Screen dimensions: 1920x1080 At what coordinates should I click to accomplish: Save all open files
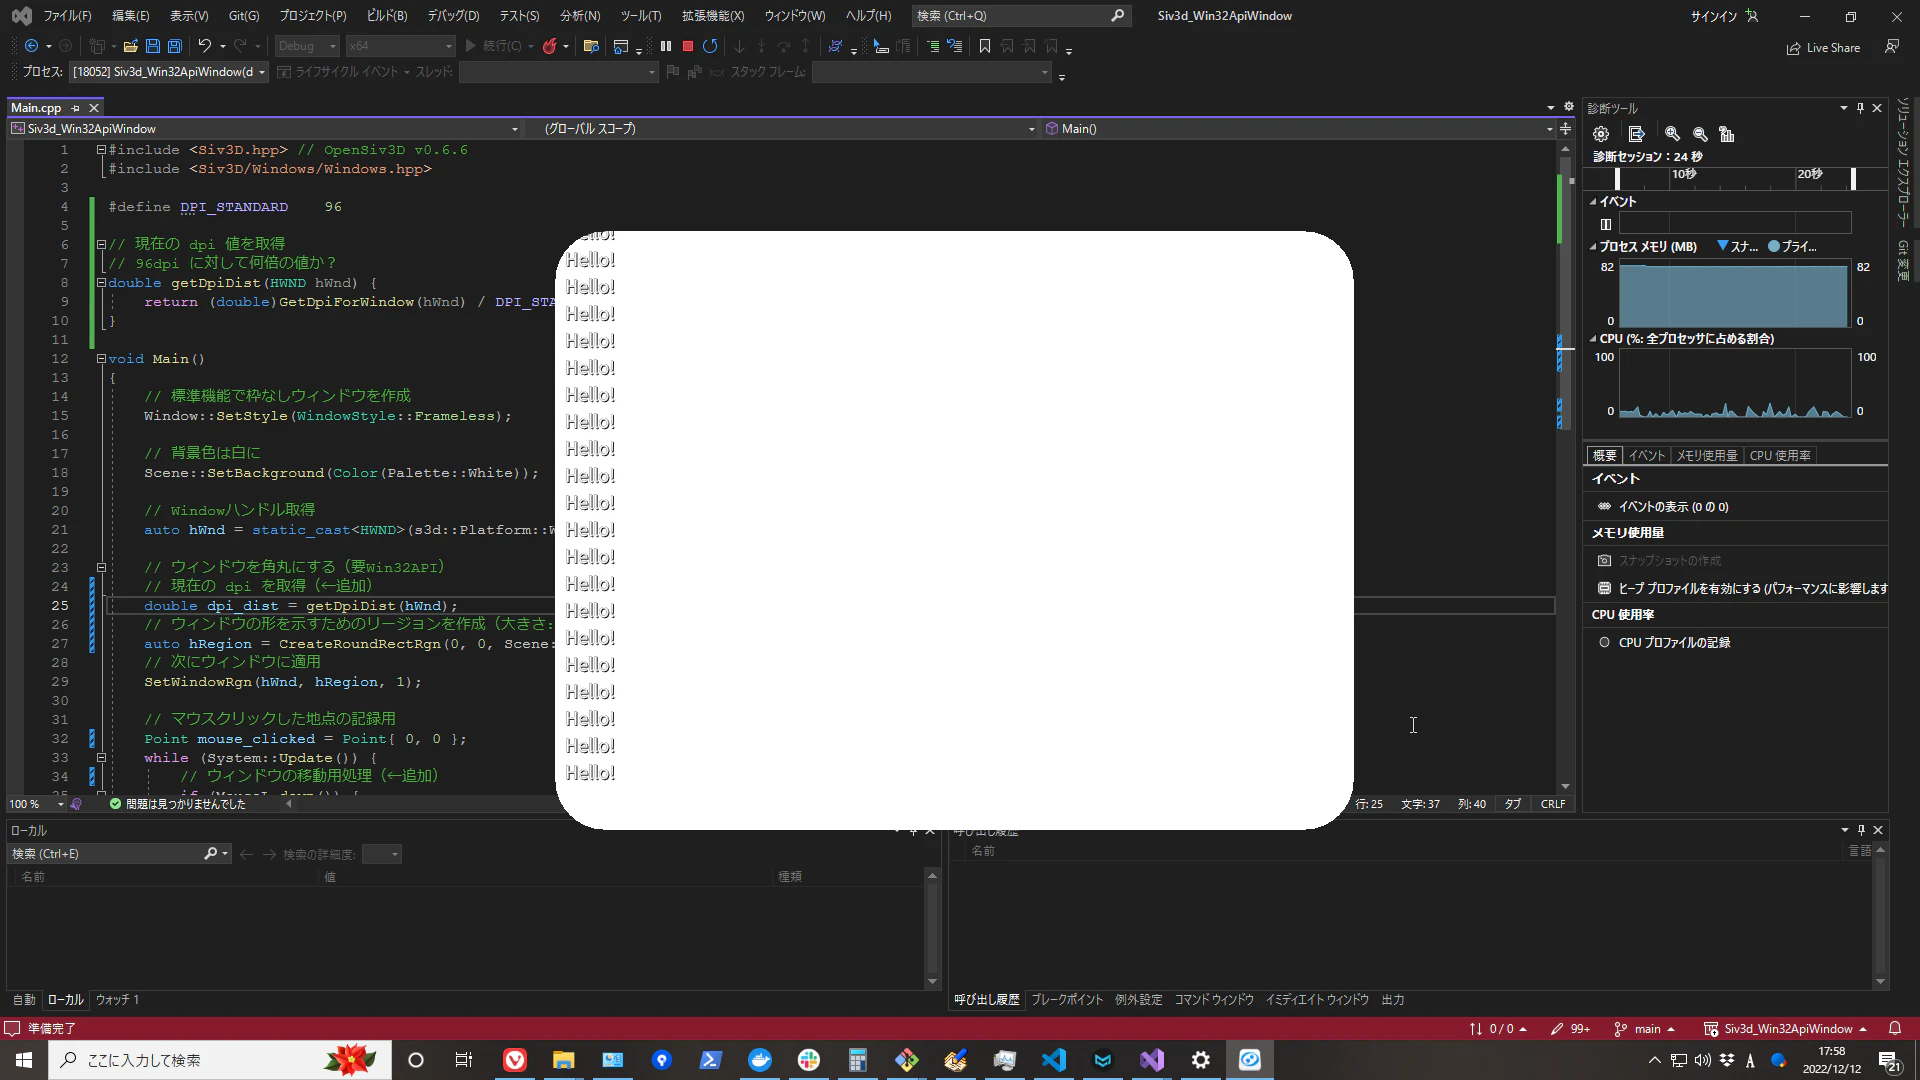tap(175, 46)
